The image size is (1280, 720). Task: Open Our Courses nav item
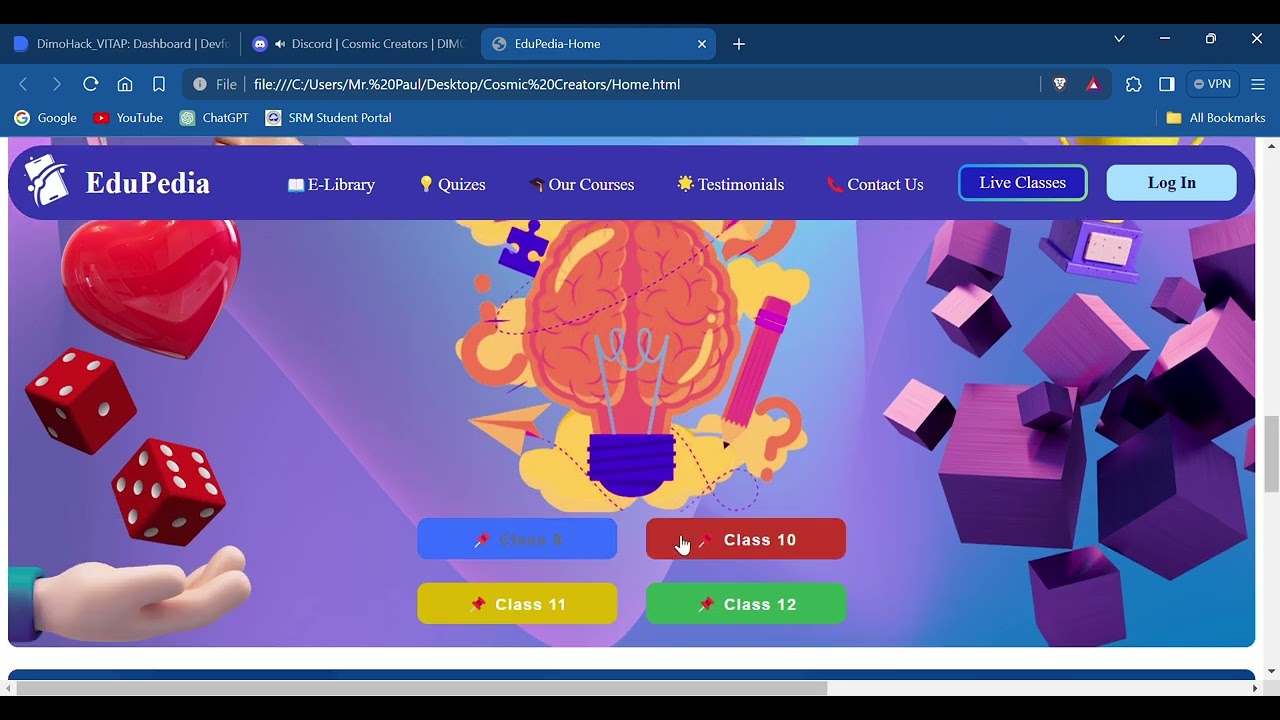[x=581, y=184]
